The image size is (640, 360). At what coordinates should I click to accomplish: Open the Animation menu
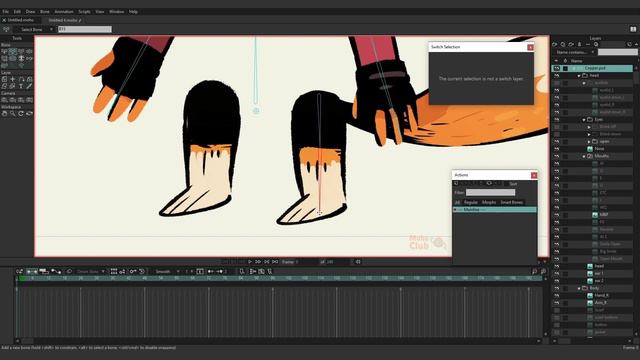coord(64,12)
